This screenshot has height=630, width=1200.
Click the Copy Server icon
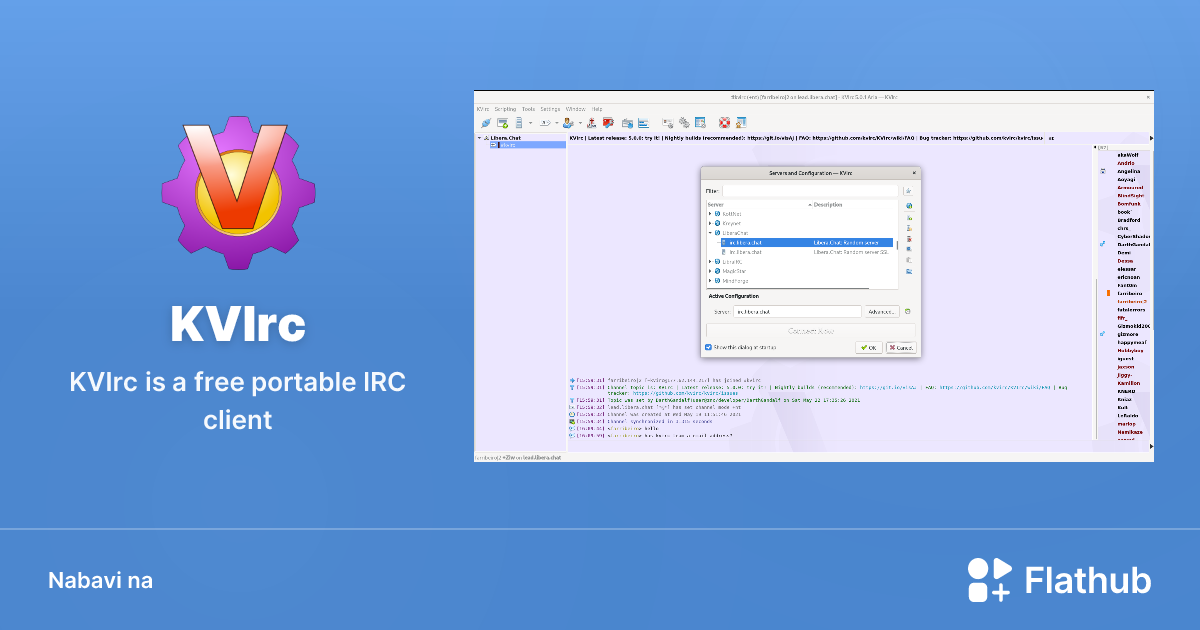(908, 250)
